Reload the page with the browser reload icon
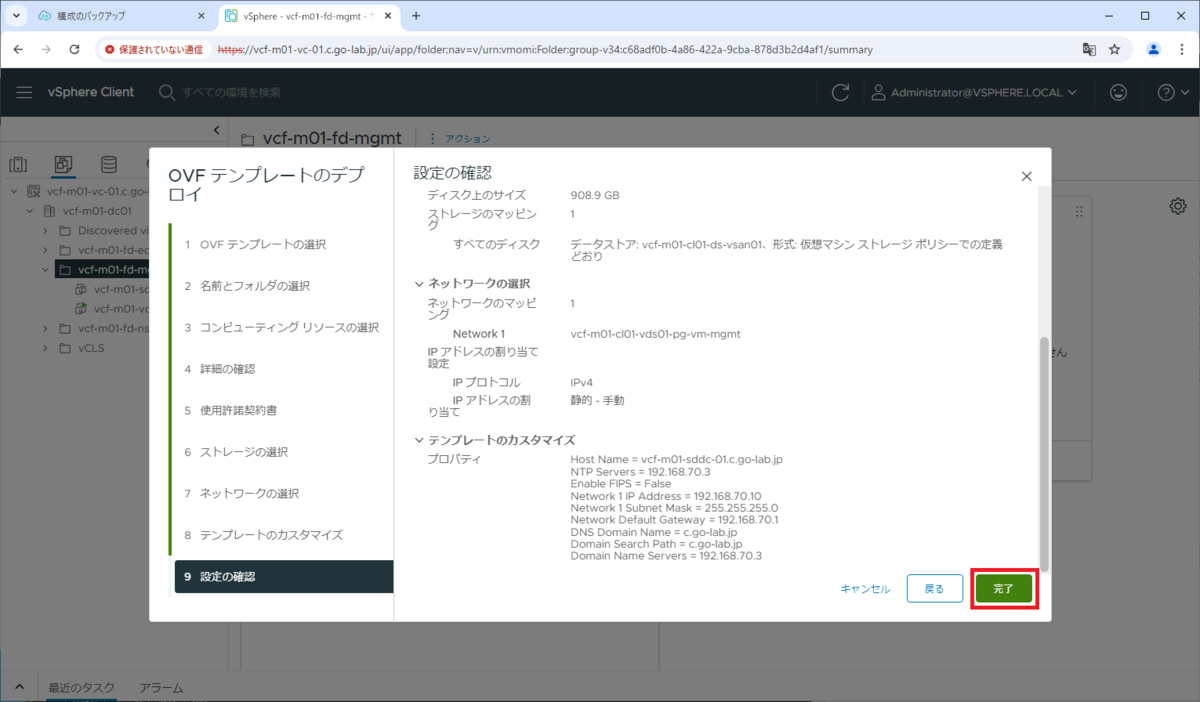This screenshot has height=702, width=1200. pyautogui.click(x=74, y=49)
